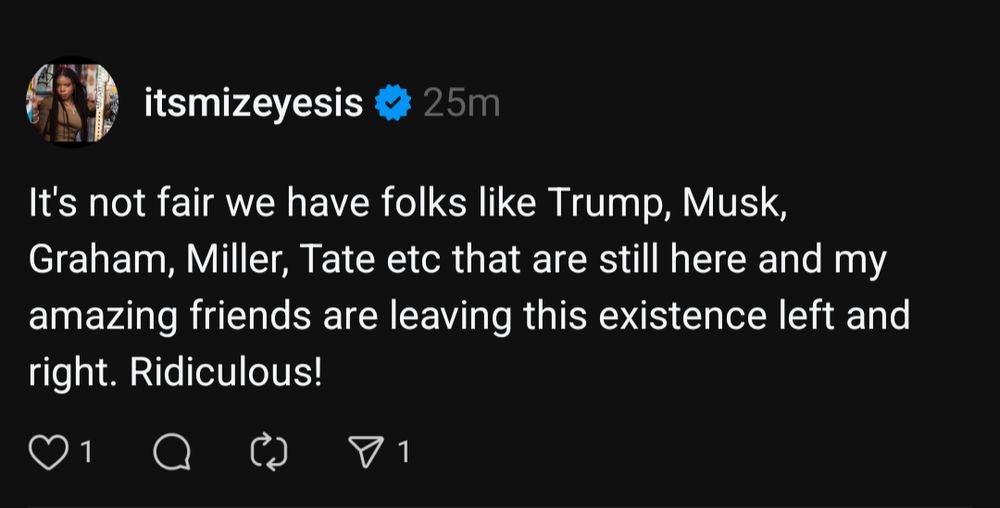Click the 25m post timestamp

pos(461,102)
